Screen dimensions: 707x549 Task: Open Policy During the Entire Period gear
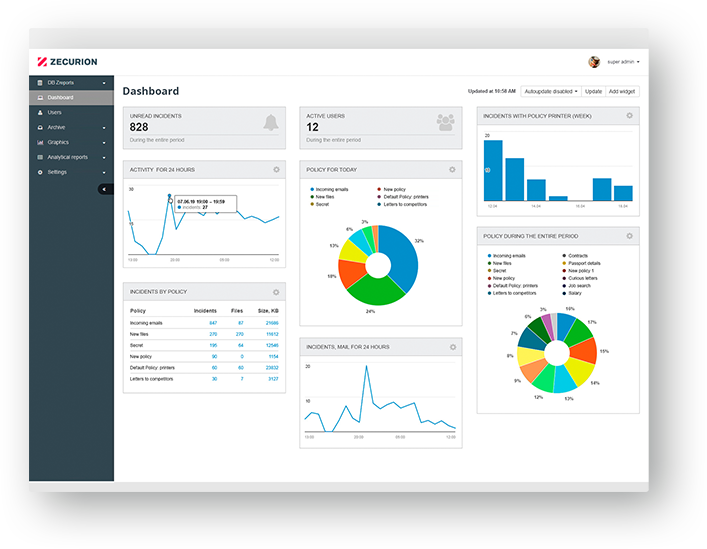coord(629,236)
